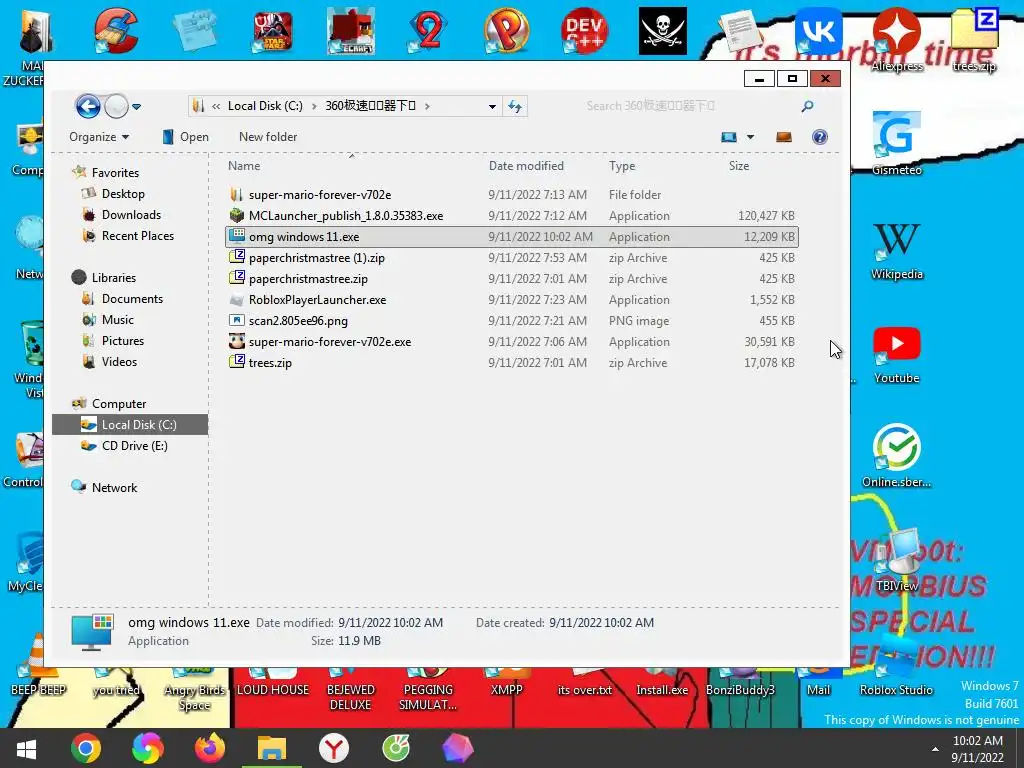This screenshot has width=1024, height=768.
Task: Open the Documents library
Action: (132, 298)
